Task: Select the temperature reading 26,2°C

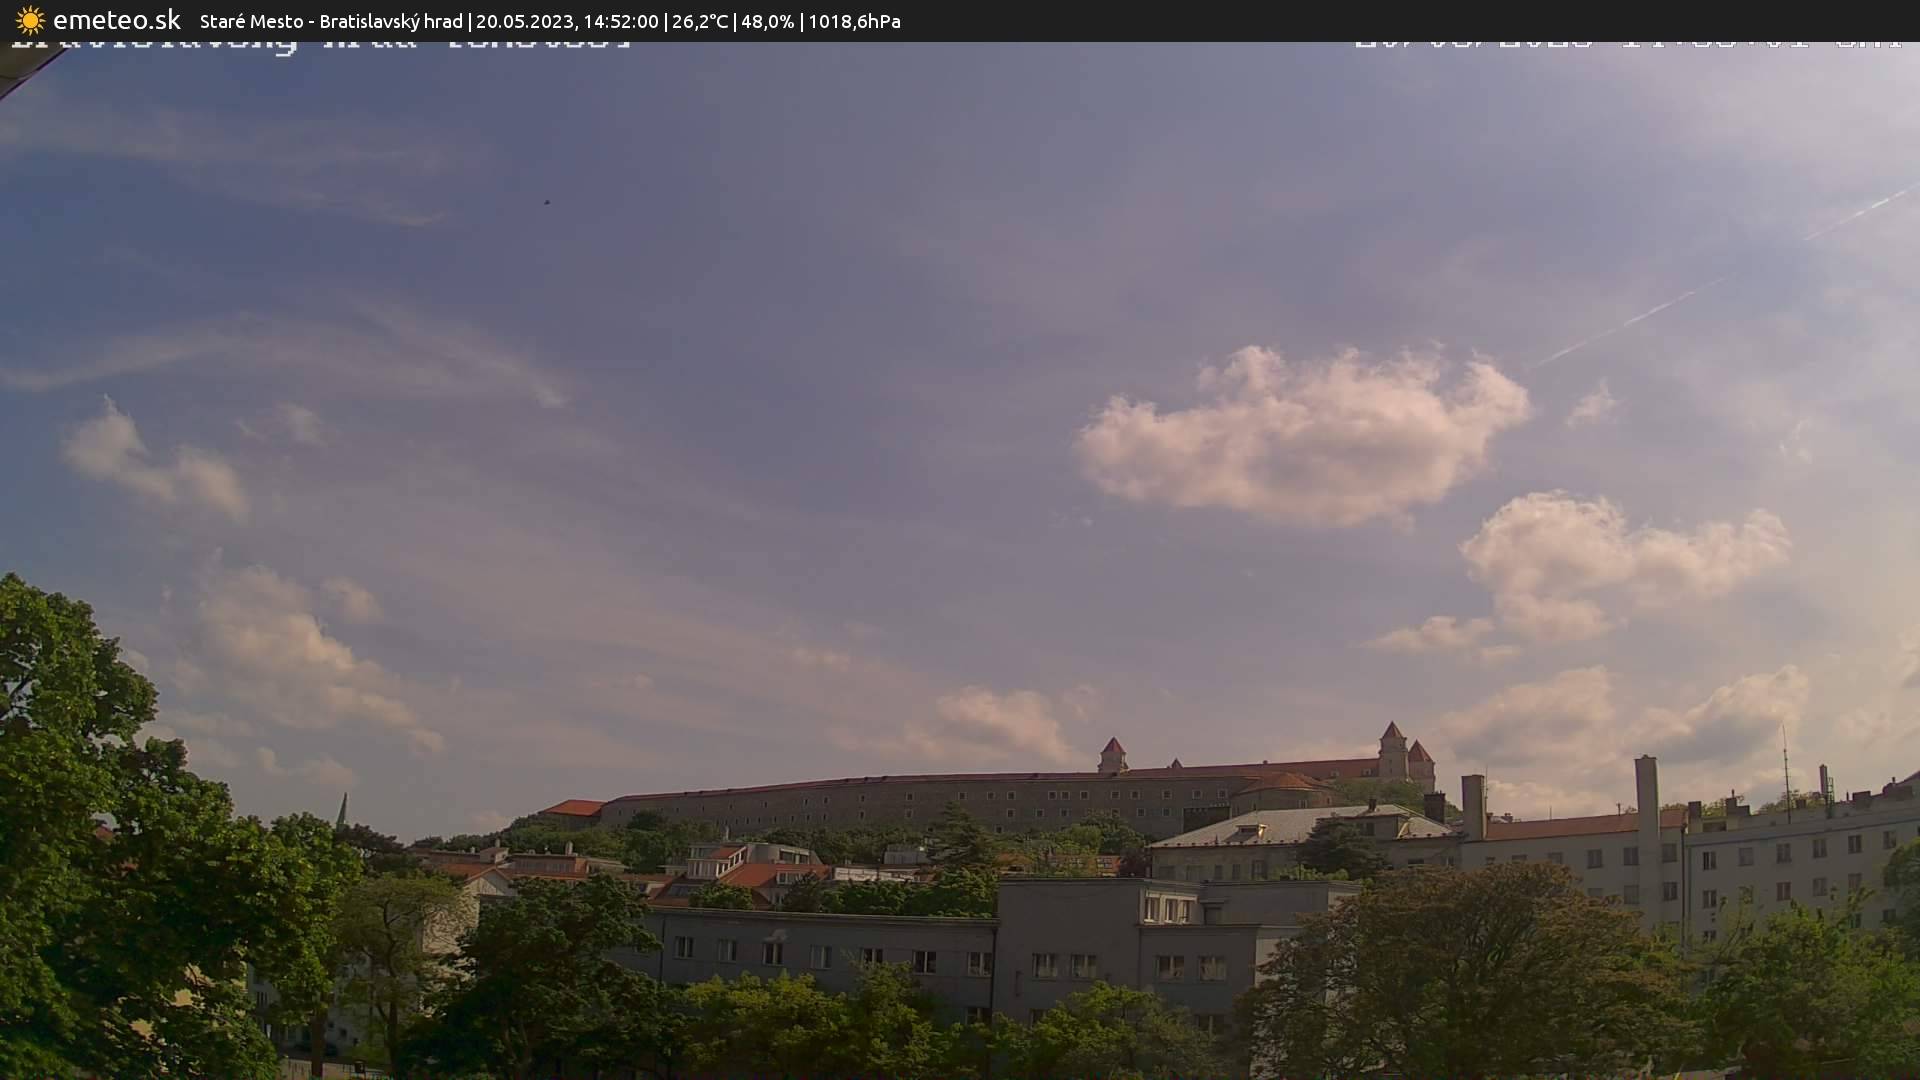Action: [x=700, y=20]
